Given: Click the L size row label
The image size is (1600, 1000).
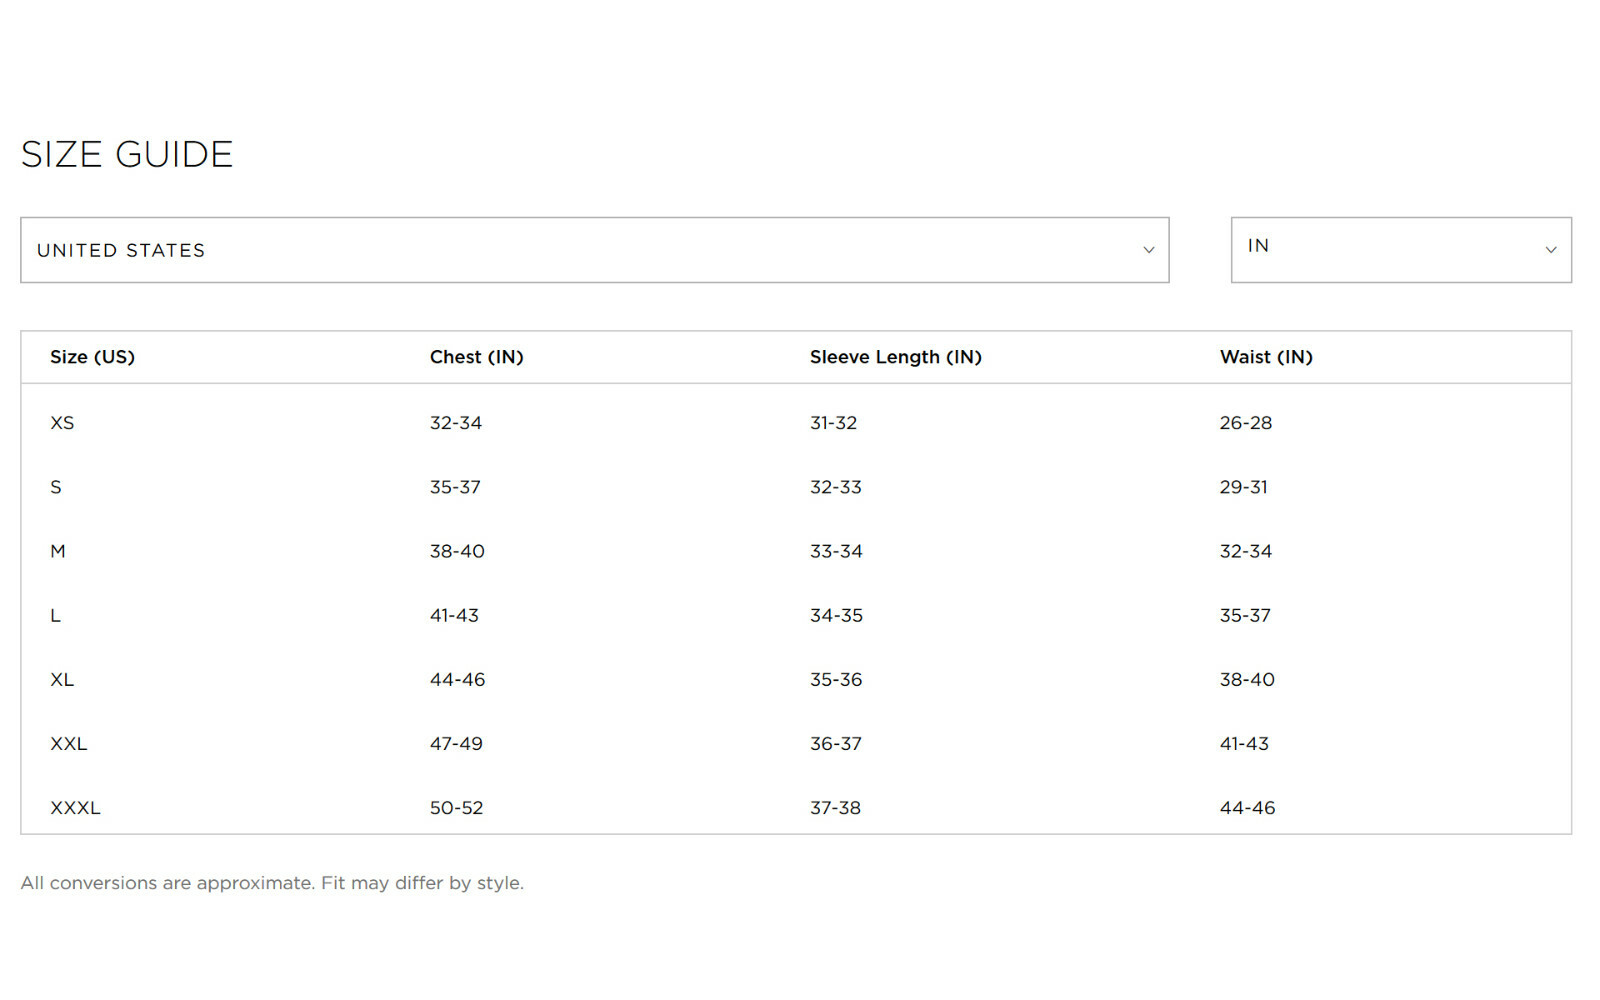Looking at the screenshot, I should coord(55,615).
